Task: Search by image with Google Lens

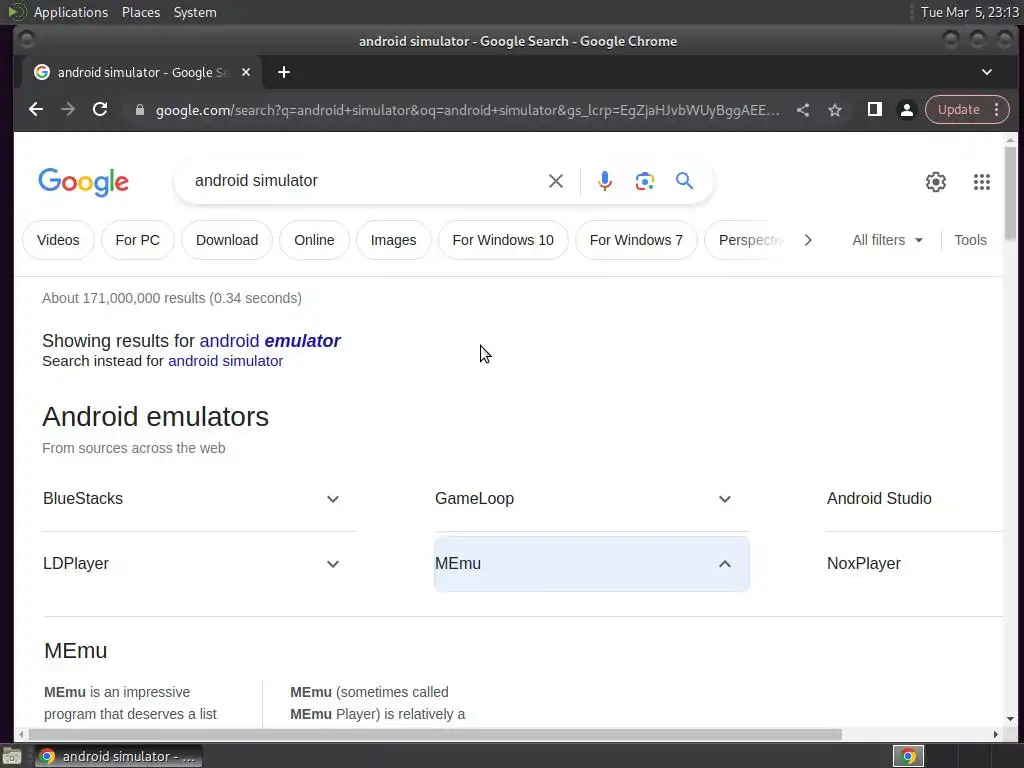Action: [645, 181]
